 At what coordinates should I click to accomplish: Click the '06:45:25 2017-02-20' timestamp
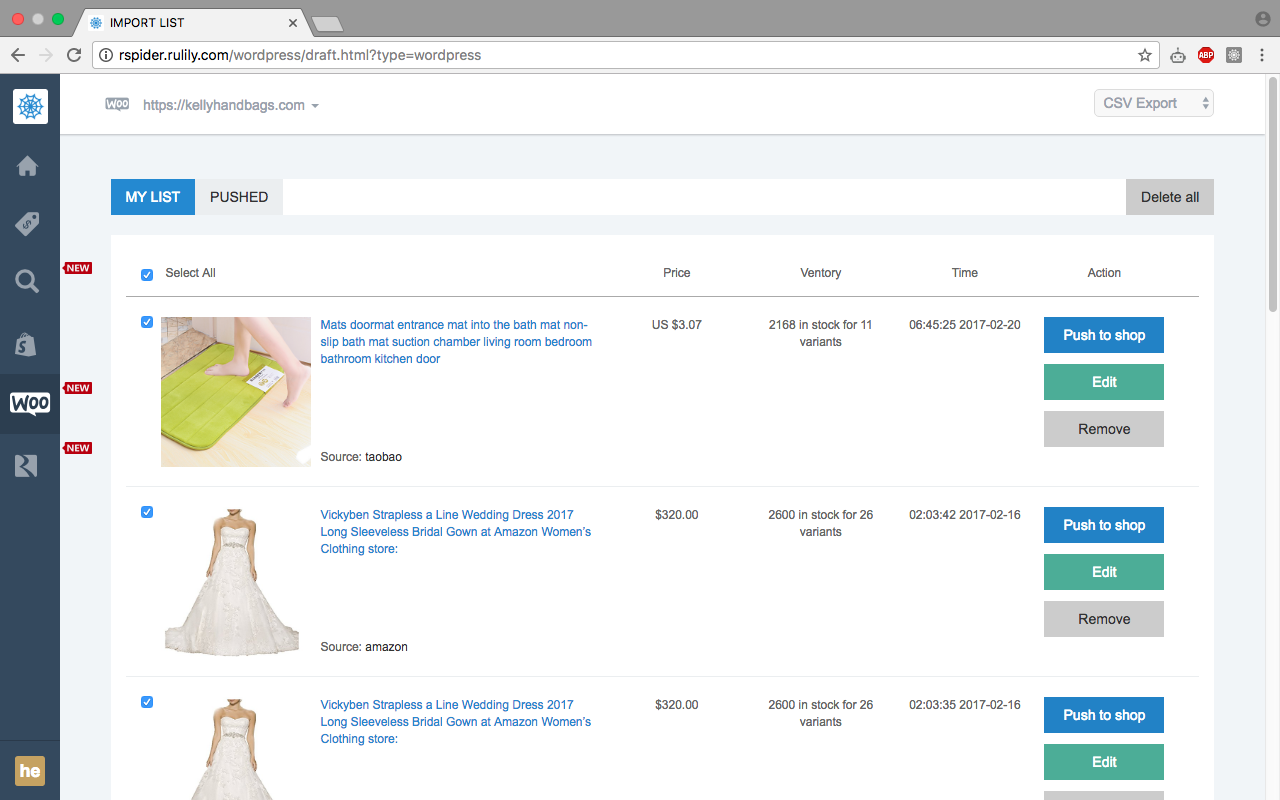click(965, 325)
